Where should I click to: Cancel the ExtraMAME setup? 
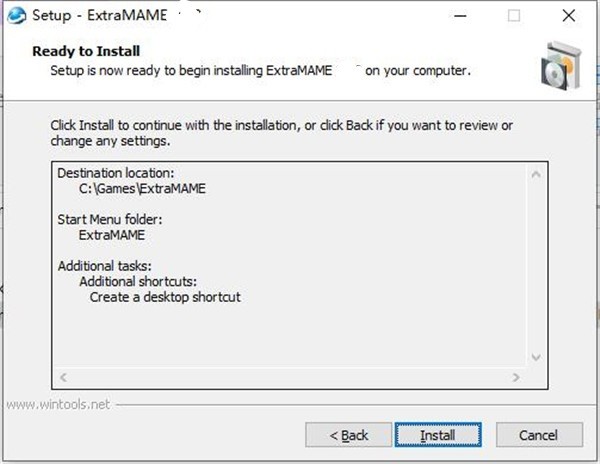[539, 435]
